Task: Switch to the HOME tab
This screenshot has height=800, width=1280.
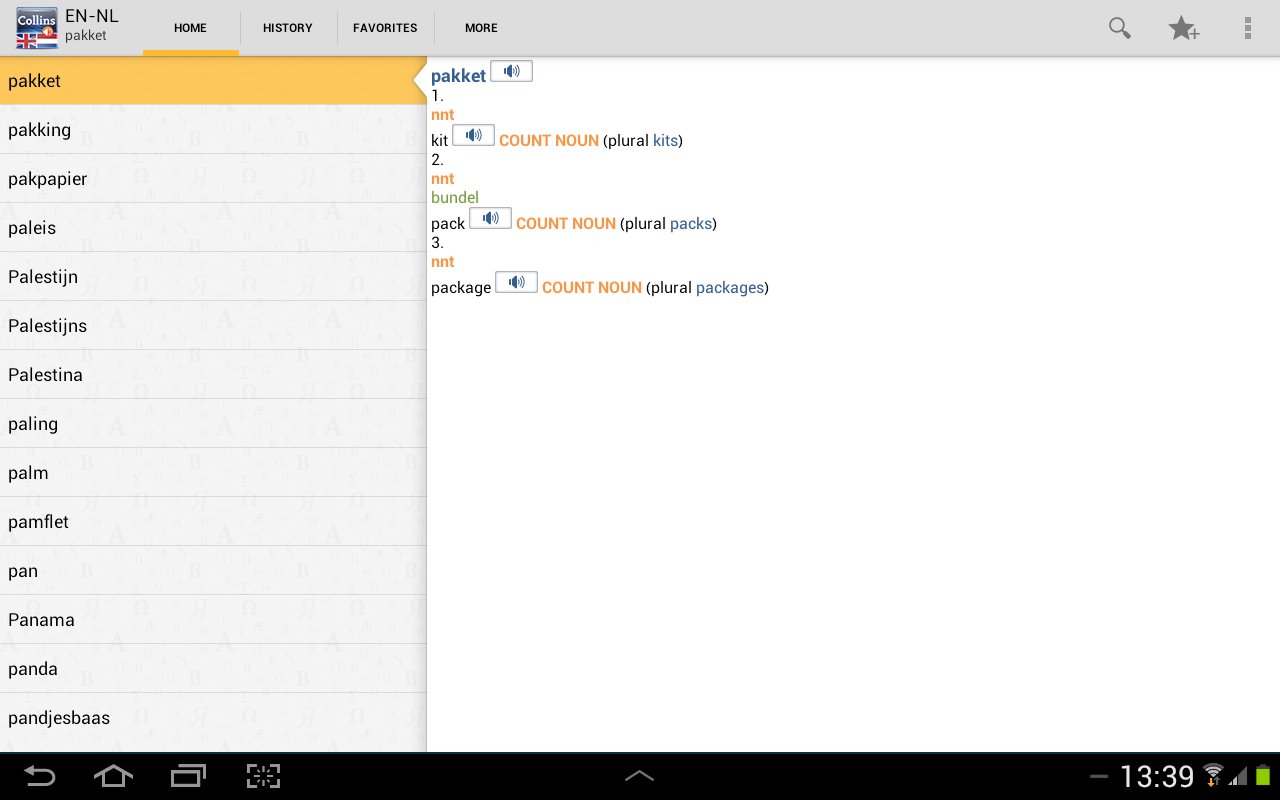Action: click(190, 28)
